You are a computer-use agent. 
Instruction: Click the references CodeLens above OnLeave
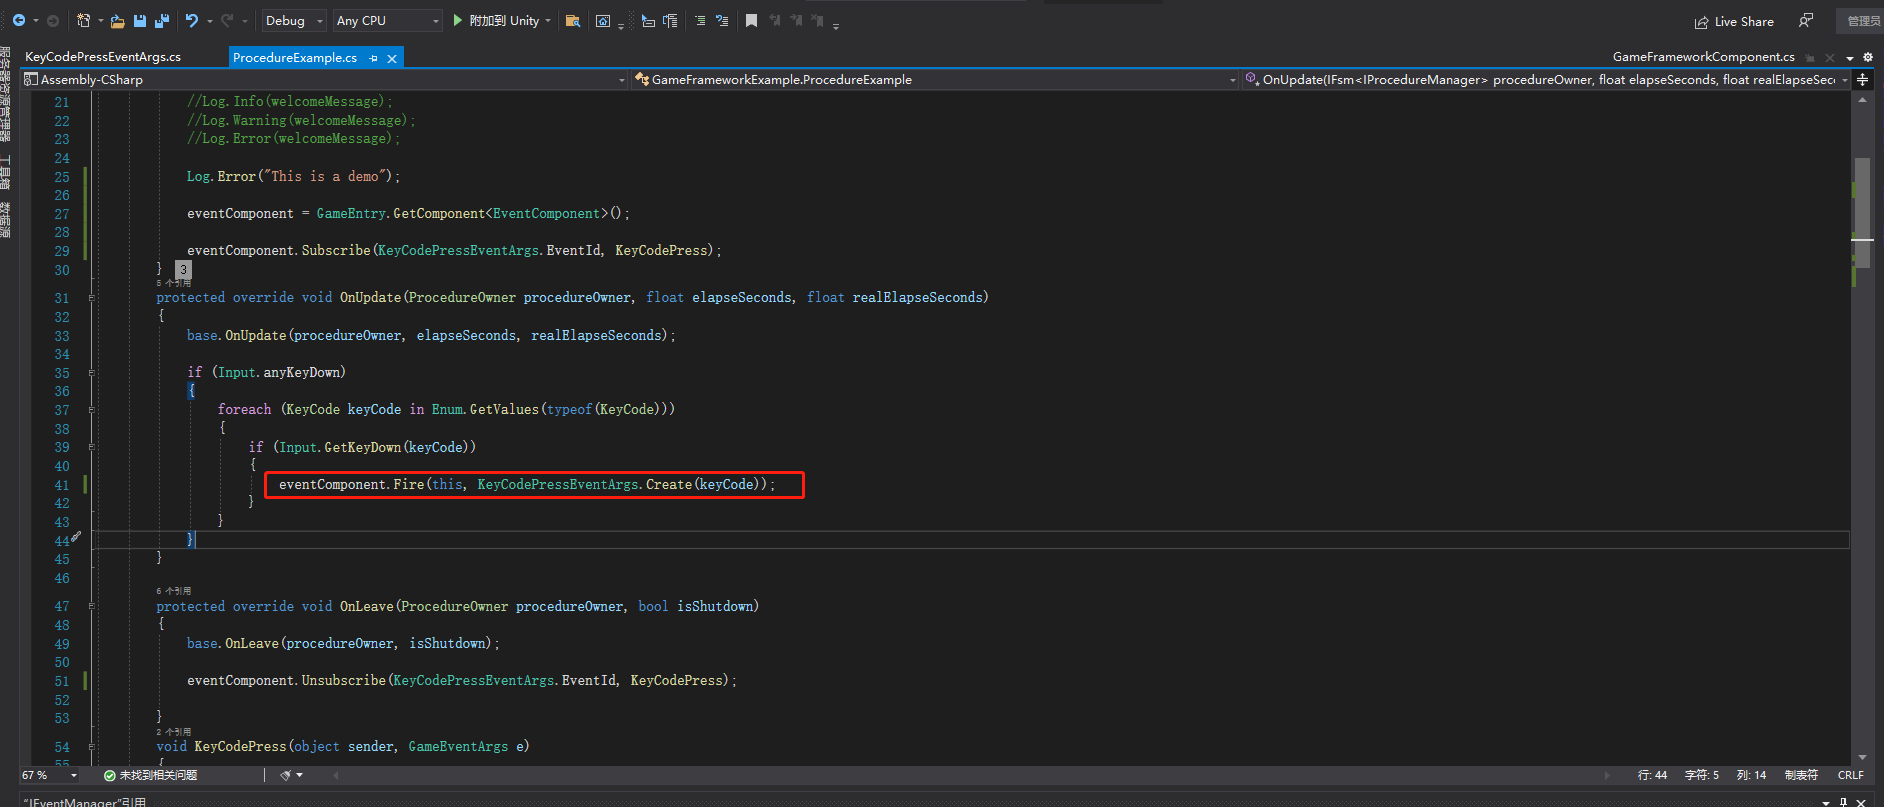point(173,591)
